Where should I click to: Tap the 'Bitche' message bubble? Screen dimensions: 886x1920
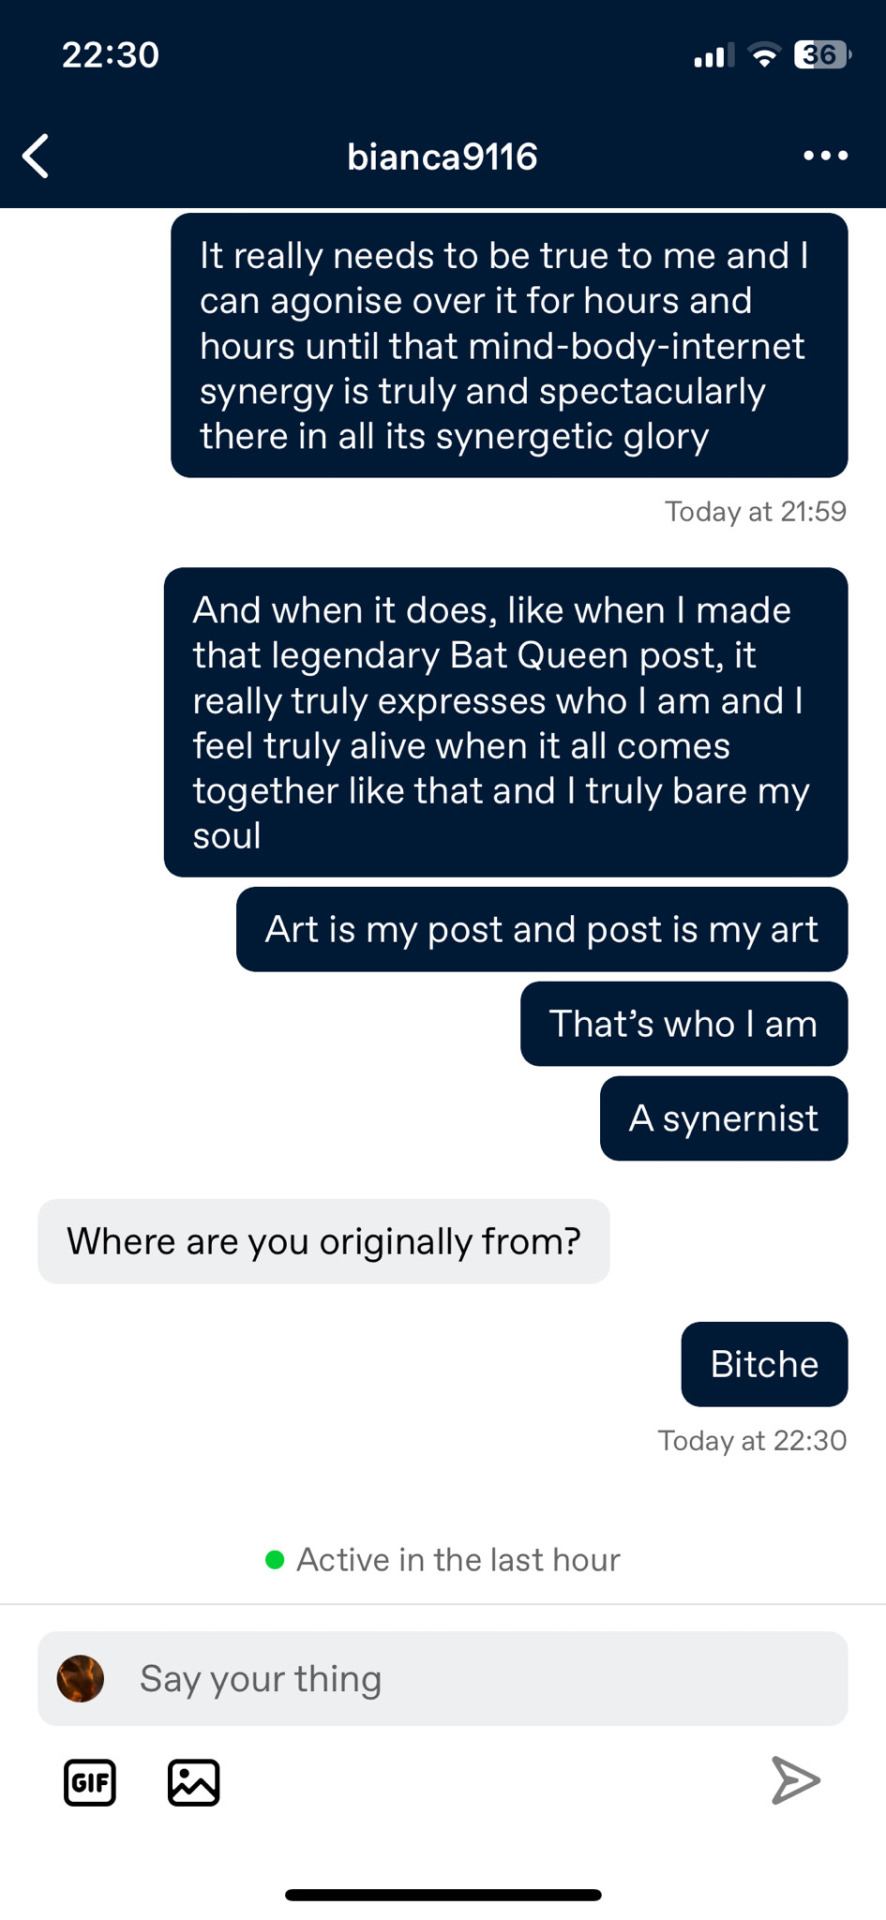pos(764,1364)
